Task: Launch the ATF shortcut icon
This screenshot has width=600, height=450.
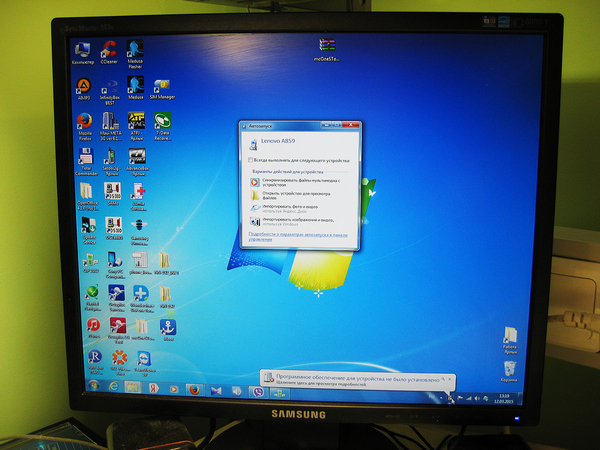Action: (136, 126)
